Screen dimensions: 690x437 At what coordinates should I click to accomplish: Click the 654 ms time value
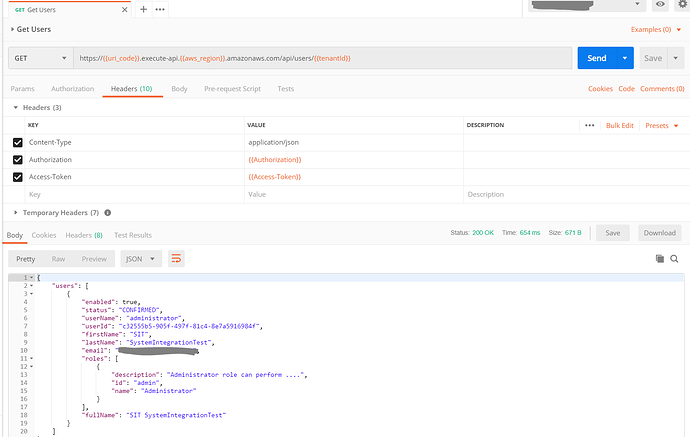(x=530, y=233)
